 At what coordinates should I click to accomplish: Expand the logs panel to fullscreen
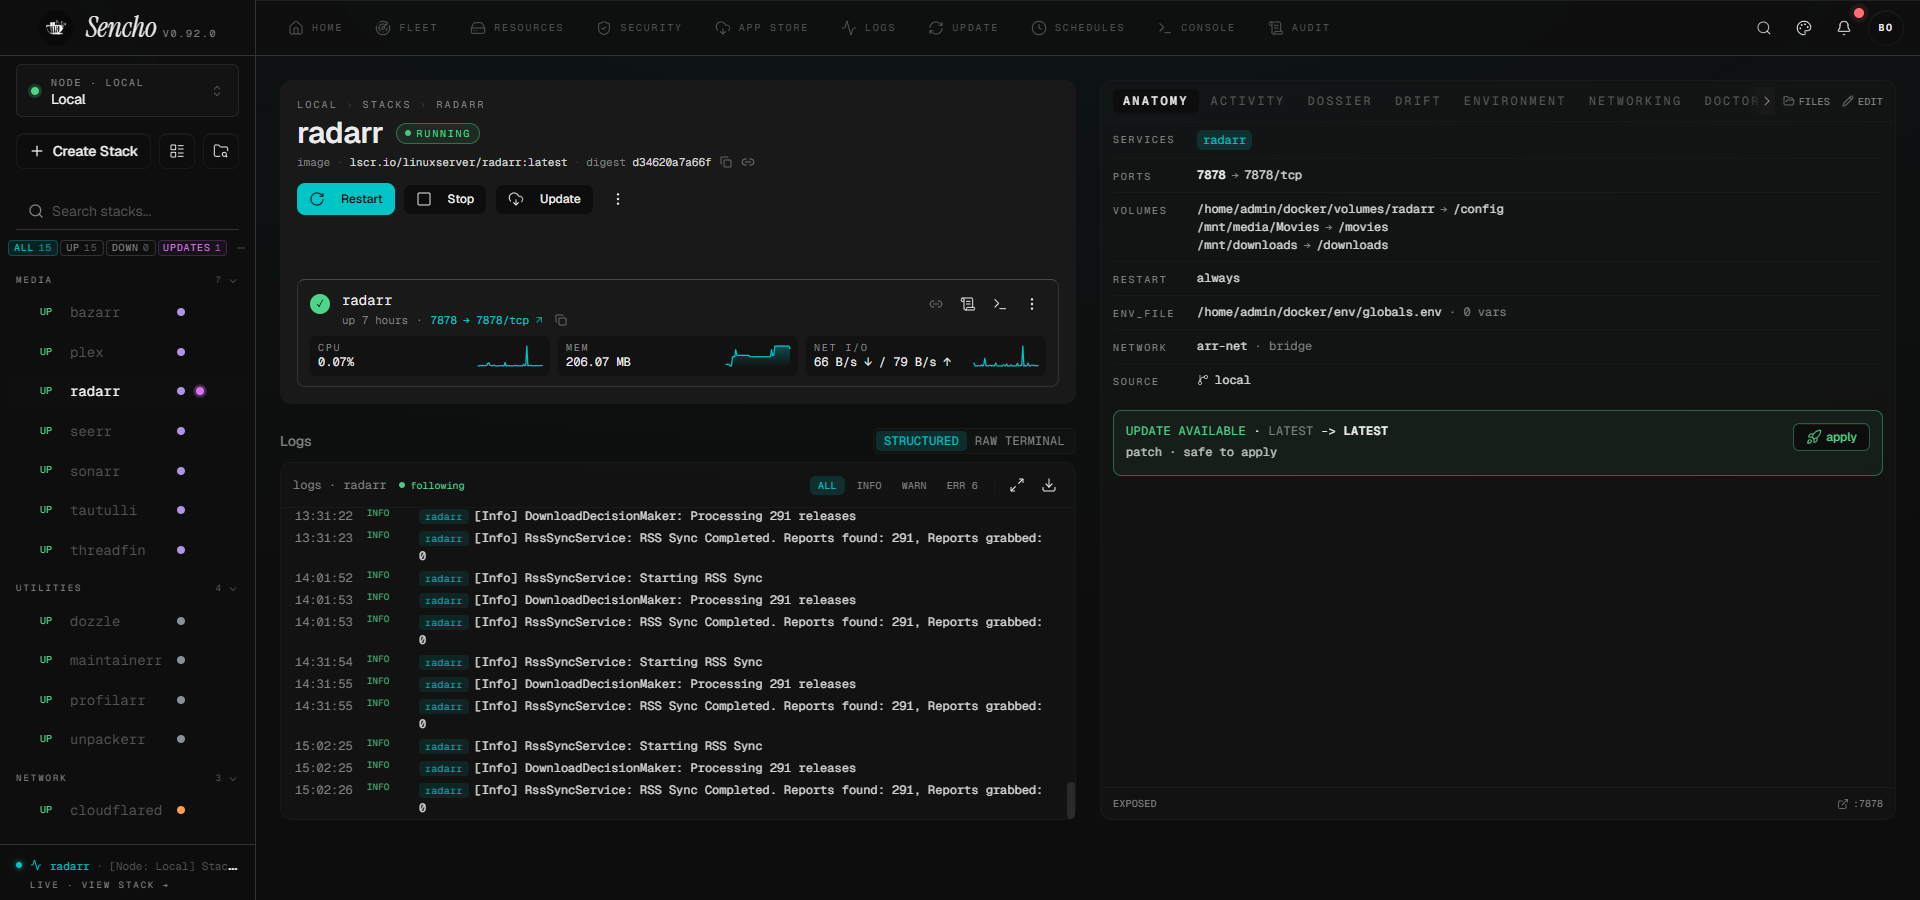(x=1017, y=485)
